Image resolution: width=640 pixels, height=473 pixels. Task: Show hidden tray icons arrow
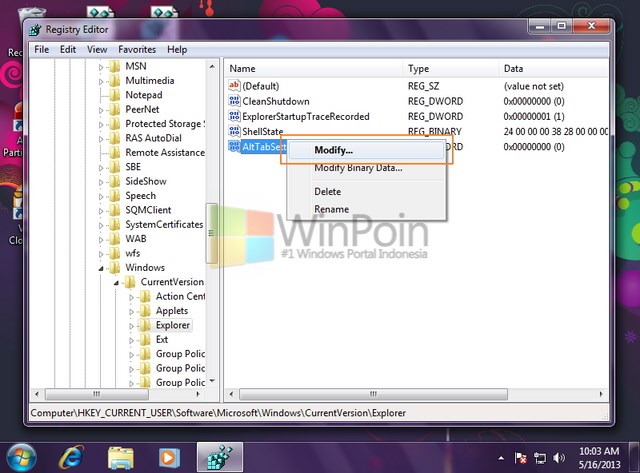[x=501, y=458]
